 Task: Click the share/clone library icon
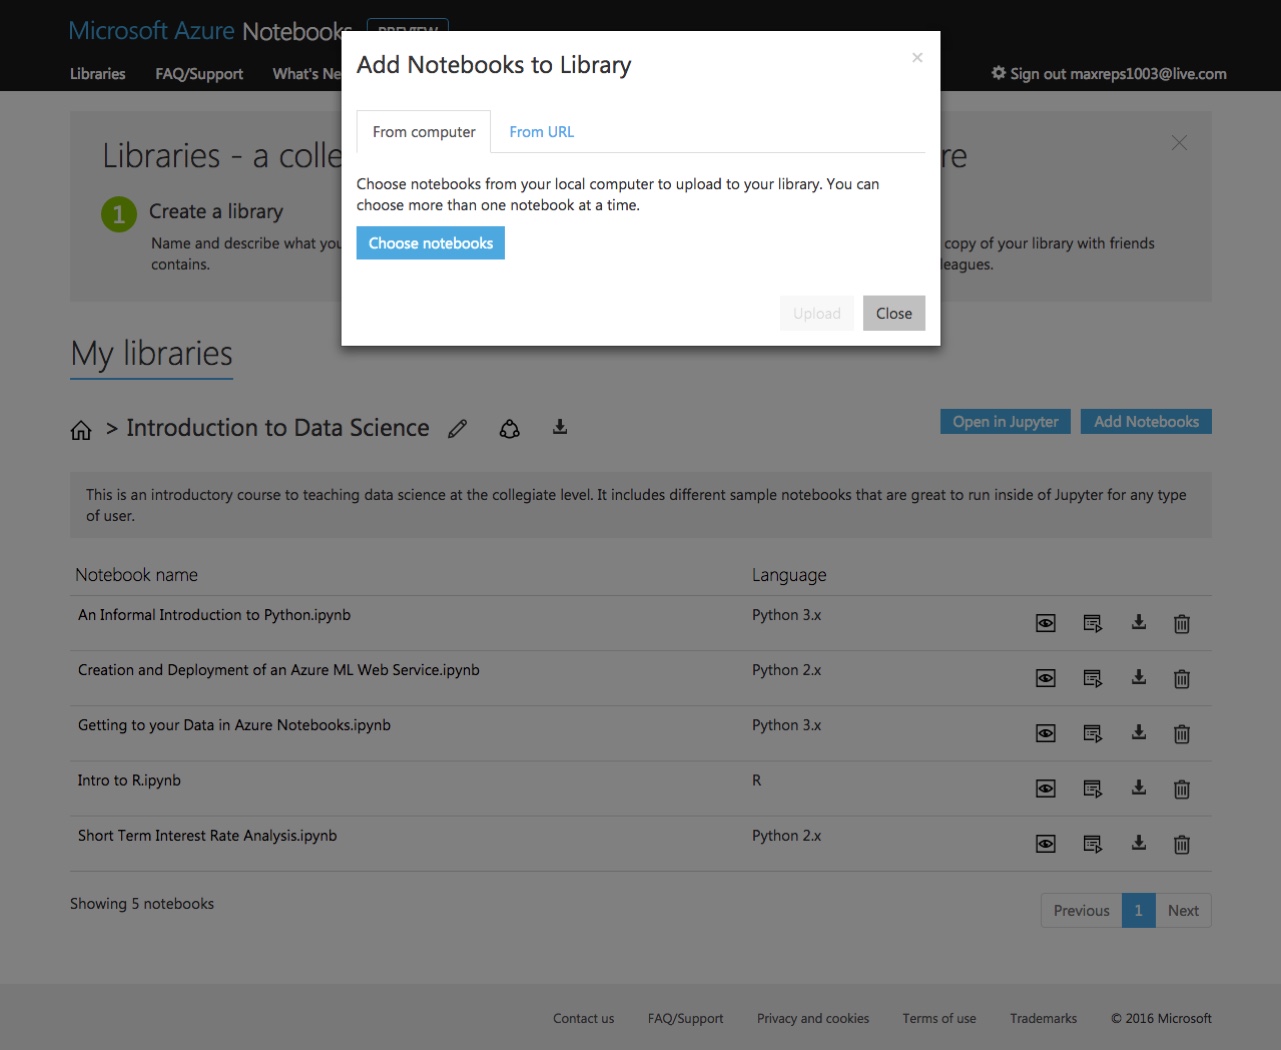click(x=510, y=429)
